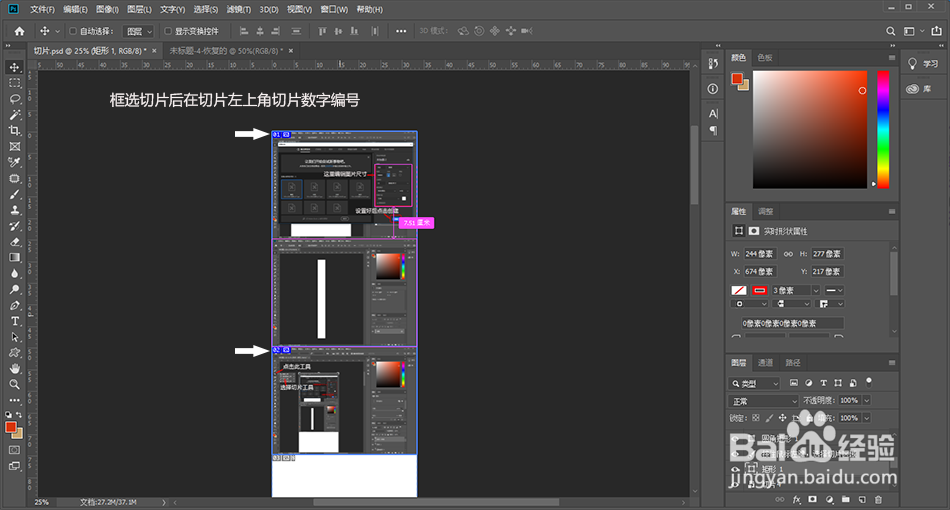Open the stroke line type dropdown
Image resolution: width=950 pixels, height=510 pixels.
coord(834,290)
